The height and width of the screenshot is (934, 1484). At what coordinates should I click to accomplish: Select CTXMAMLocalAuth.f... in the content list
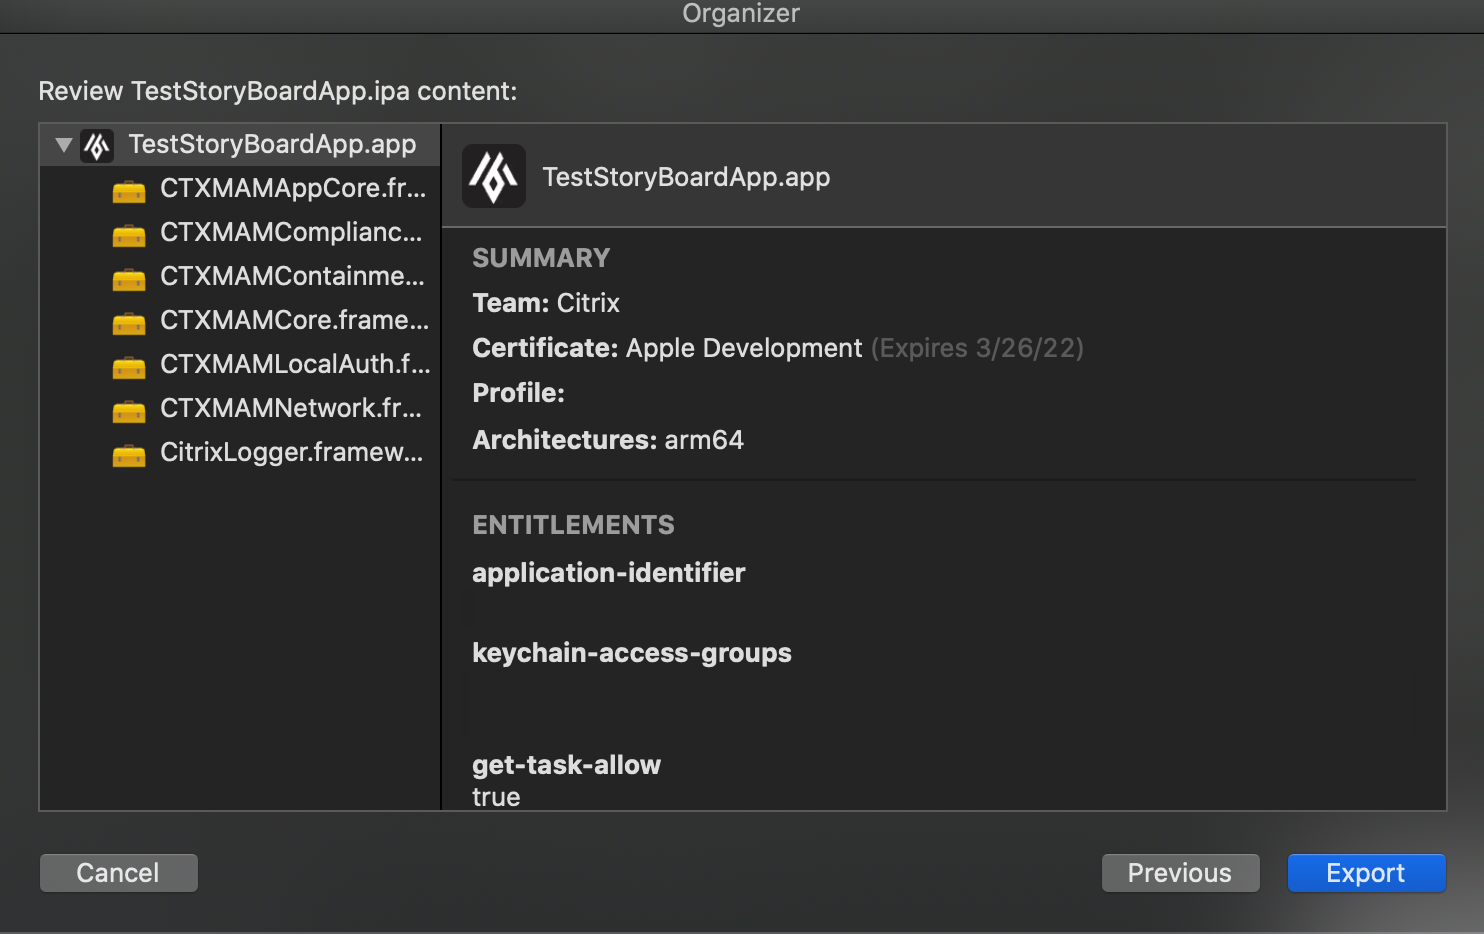click(294, 365)
